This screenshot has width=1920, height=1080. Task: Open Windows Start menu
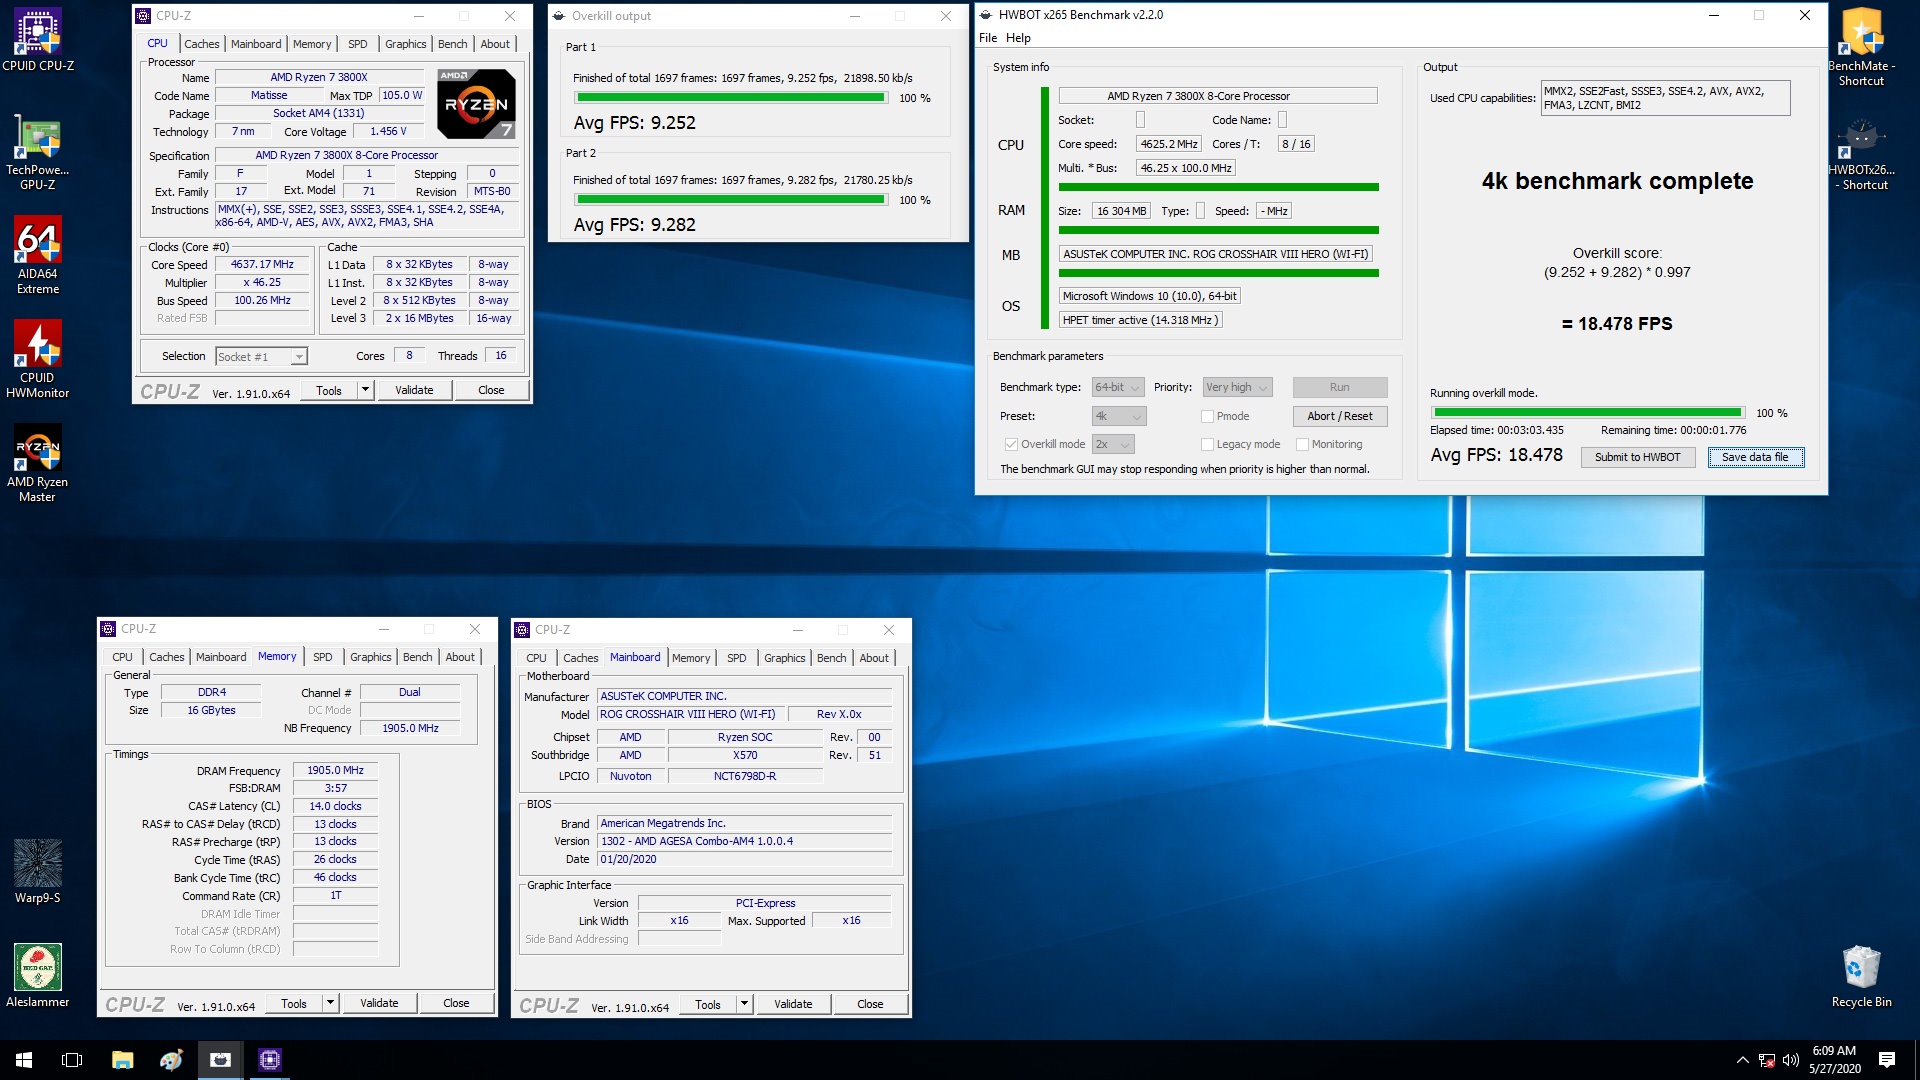[24, 1060]
